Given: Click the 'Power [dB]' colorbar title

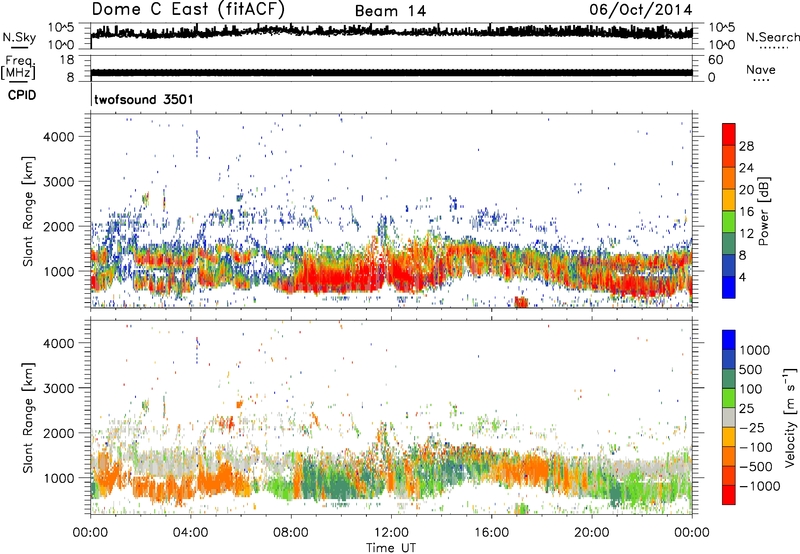Looking at the screenshot, I should click(x=763, y=211).
